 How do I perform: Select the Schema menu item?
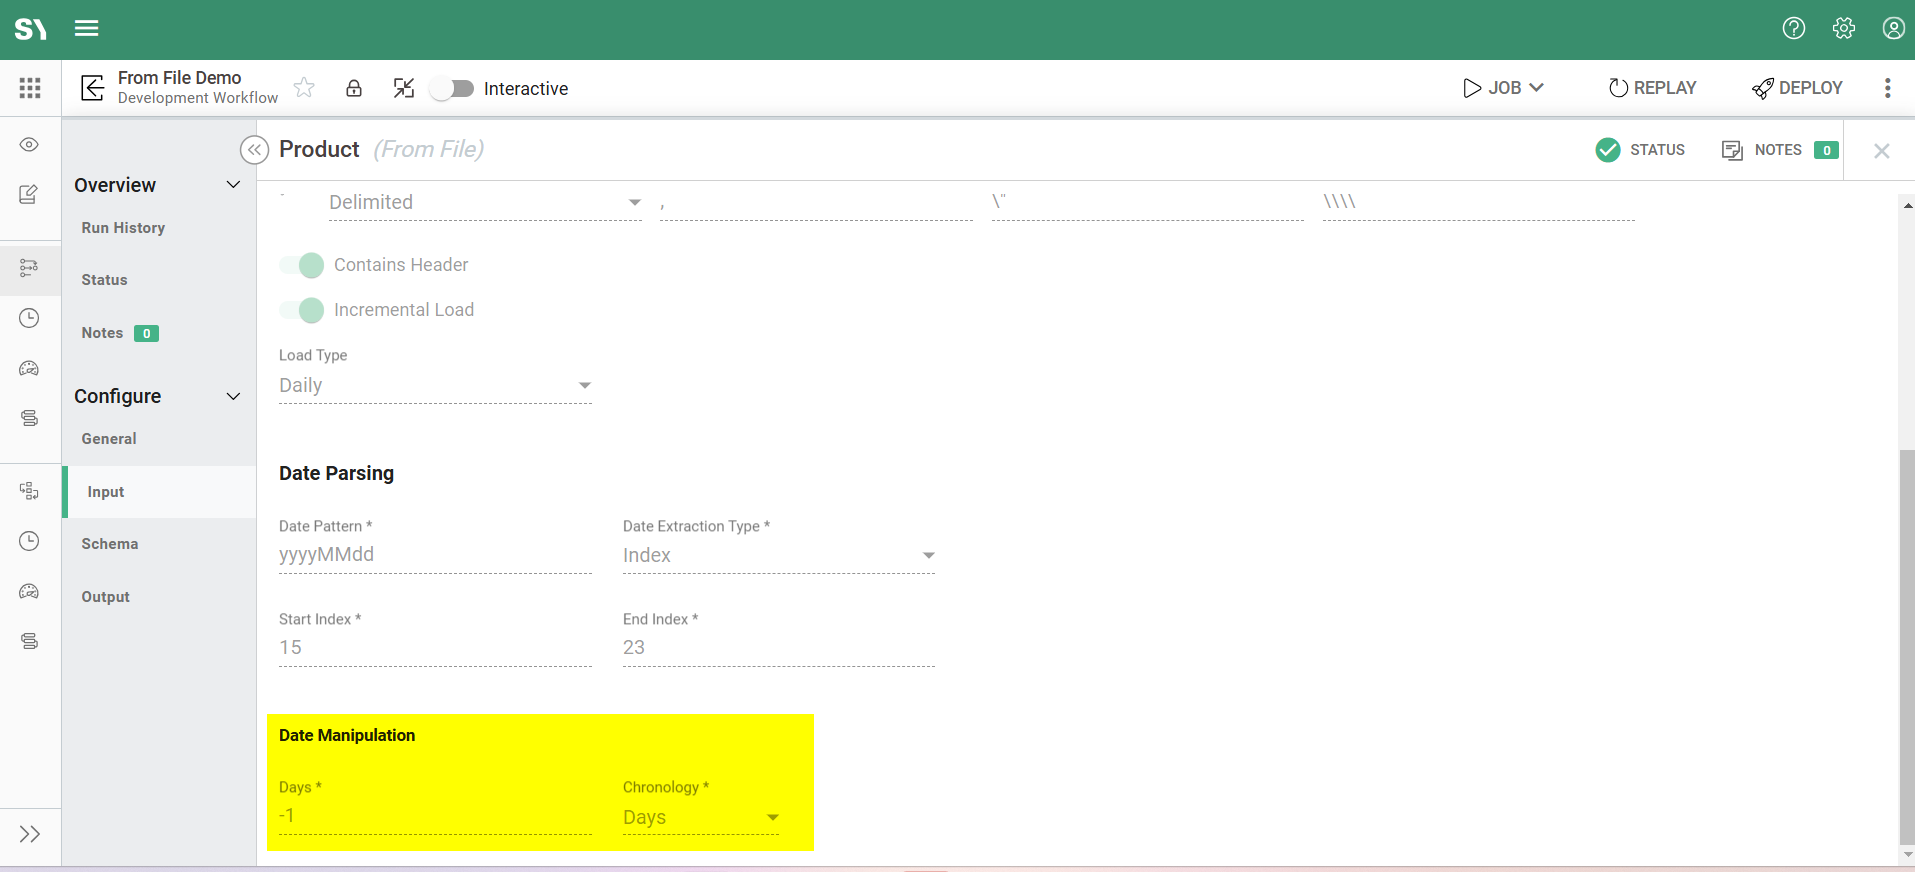click(110, 544)
